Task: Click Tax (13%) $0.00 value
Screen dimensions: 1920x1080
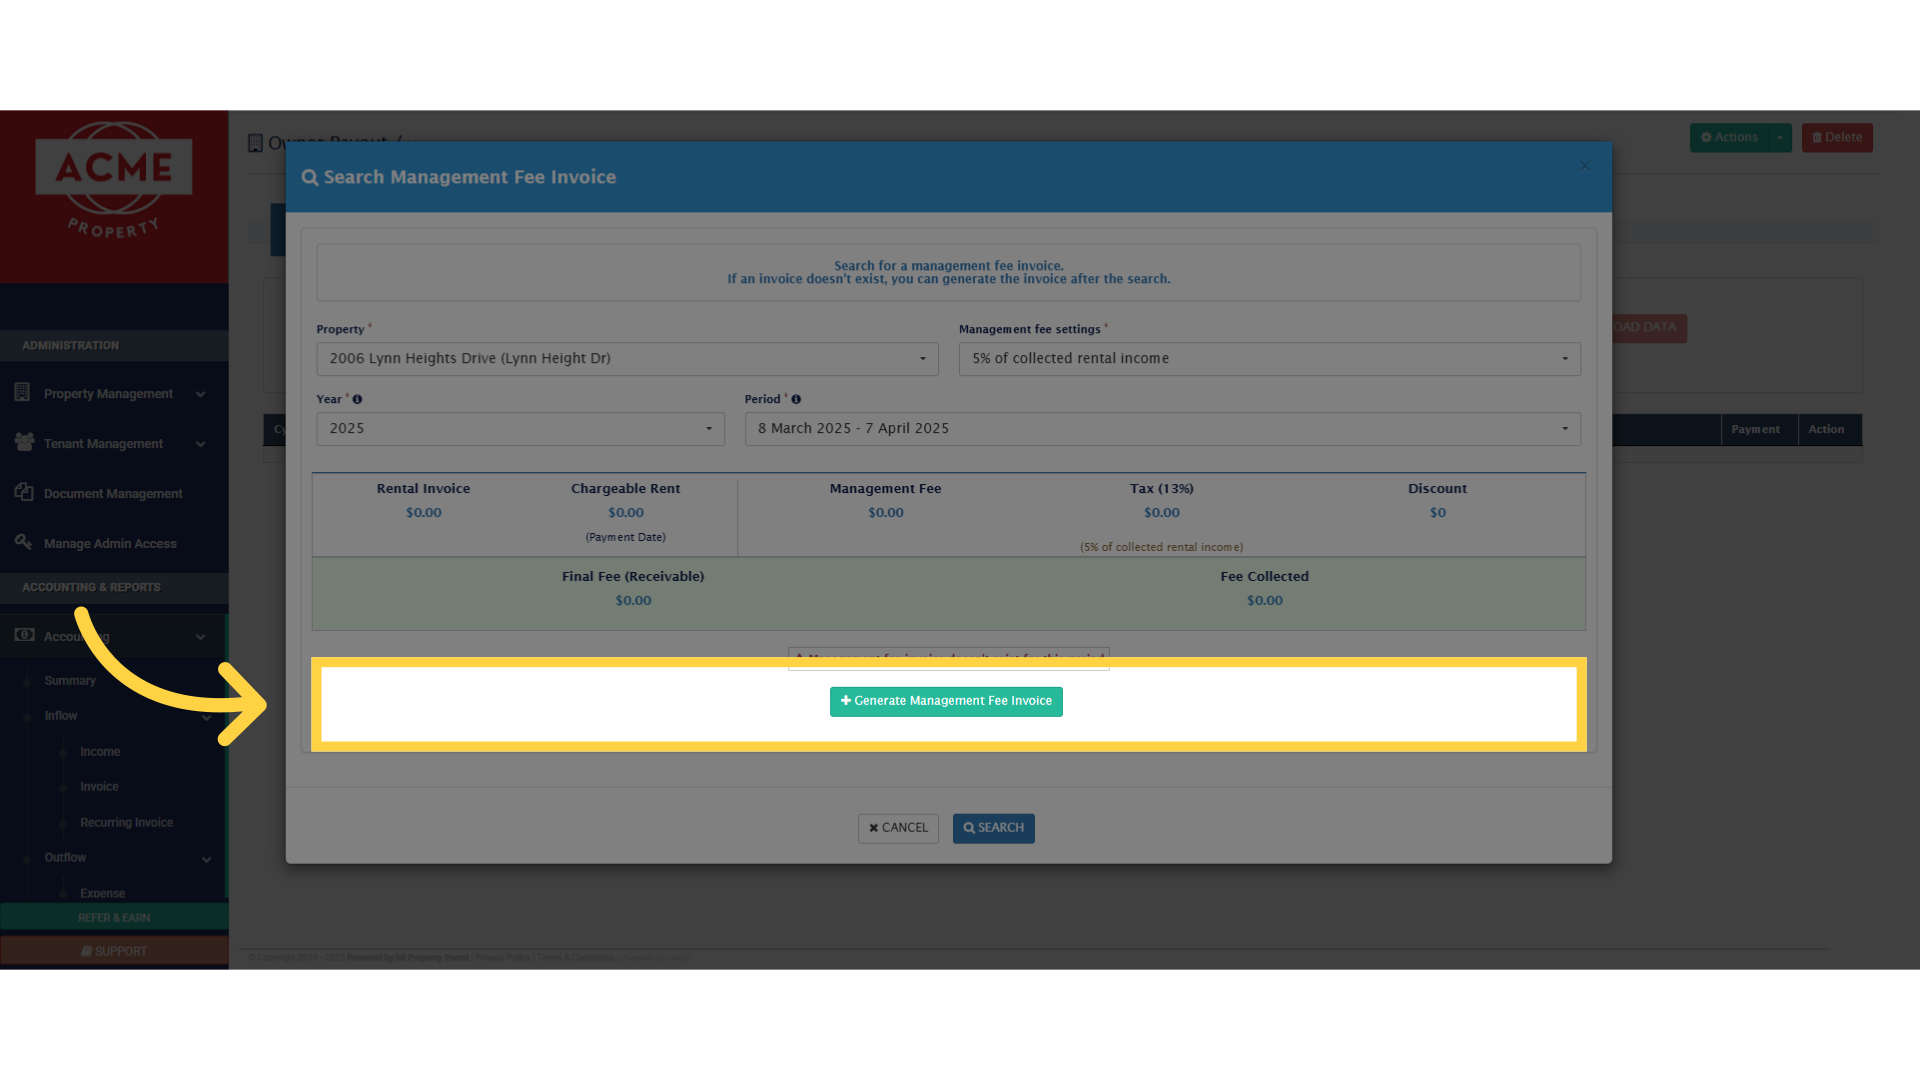Action: point(1162,513)
